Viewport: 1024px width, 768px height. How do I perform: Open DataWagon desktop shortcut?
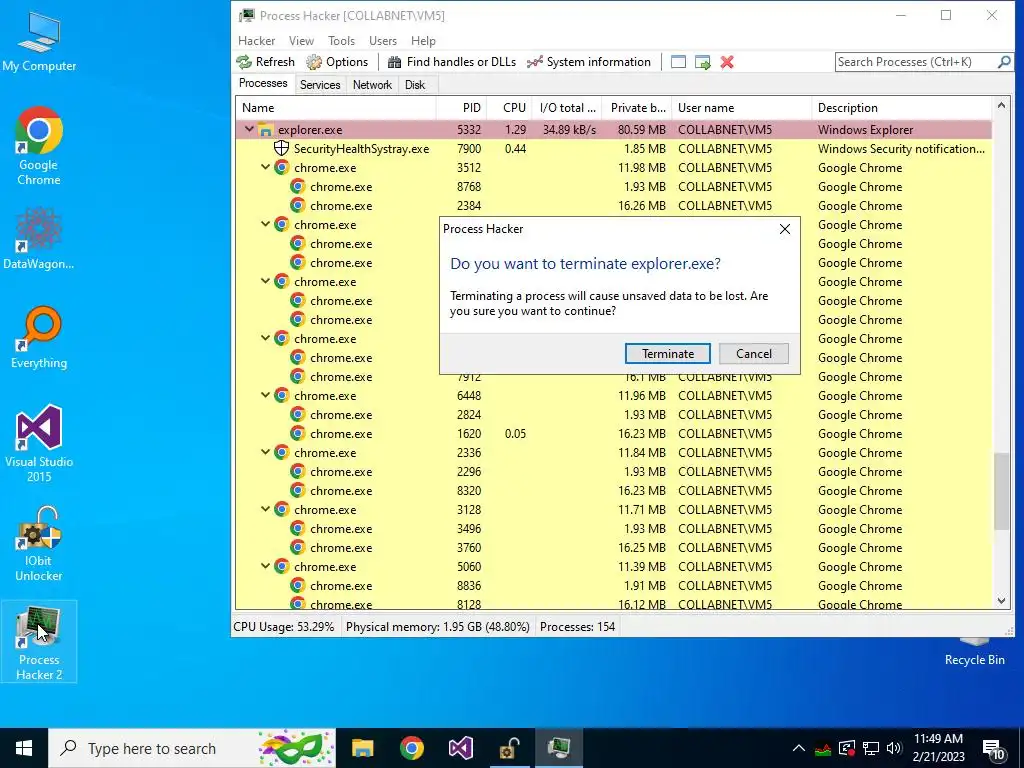(x=39, y=238)
